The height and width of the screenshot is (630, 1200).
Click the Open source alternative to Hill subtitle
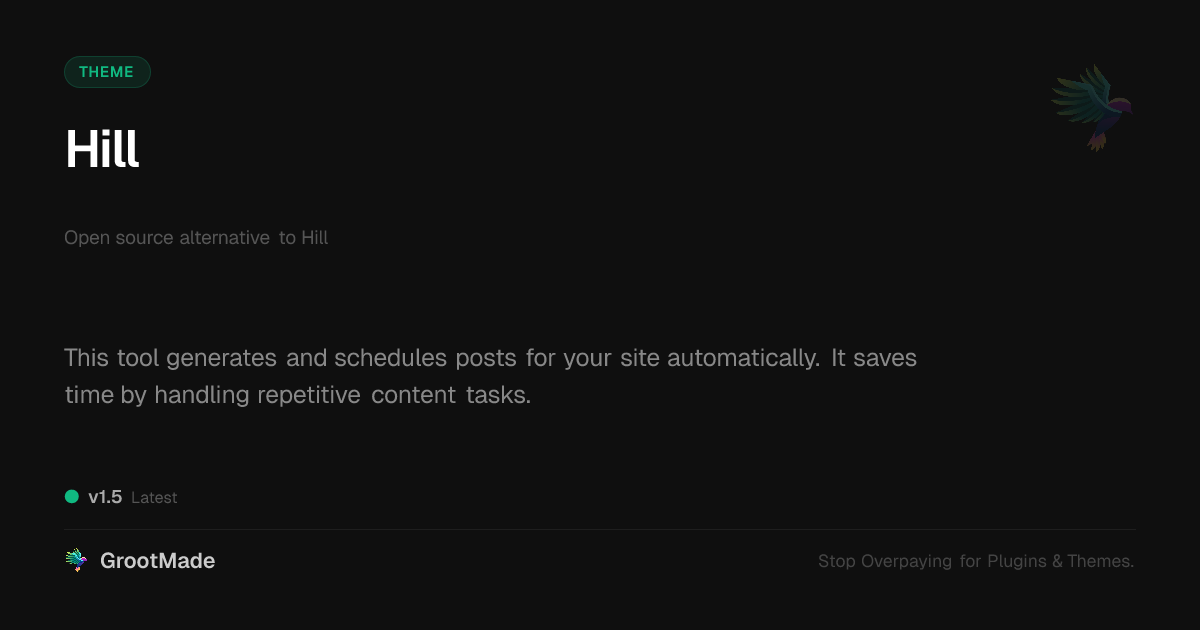point(196,238)
